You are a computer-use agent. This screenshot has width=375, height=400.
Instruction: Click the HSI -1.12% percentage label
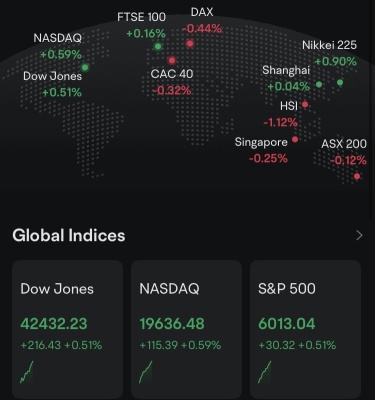click(x=281, y=123)
